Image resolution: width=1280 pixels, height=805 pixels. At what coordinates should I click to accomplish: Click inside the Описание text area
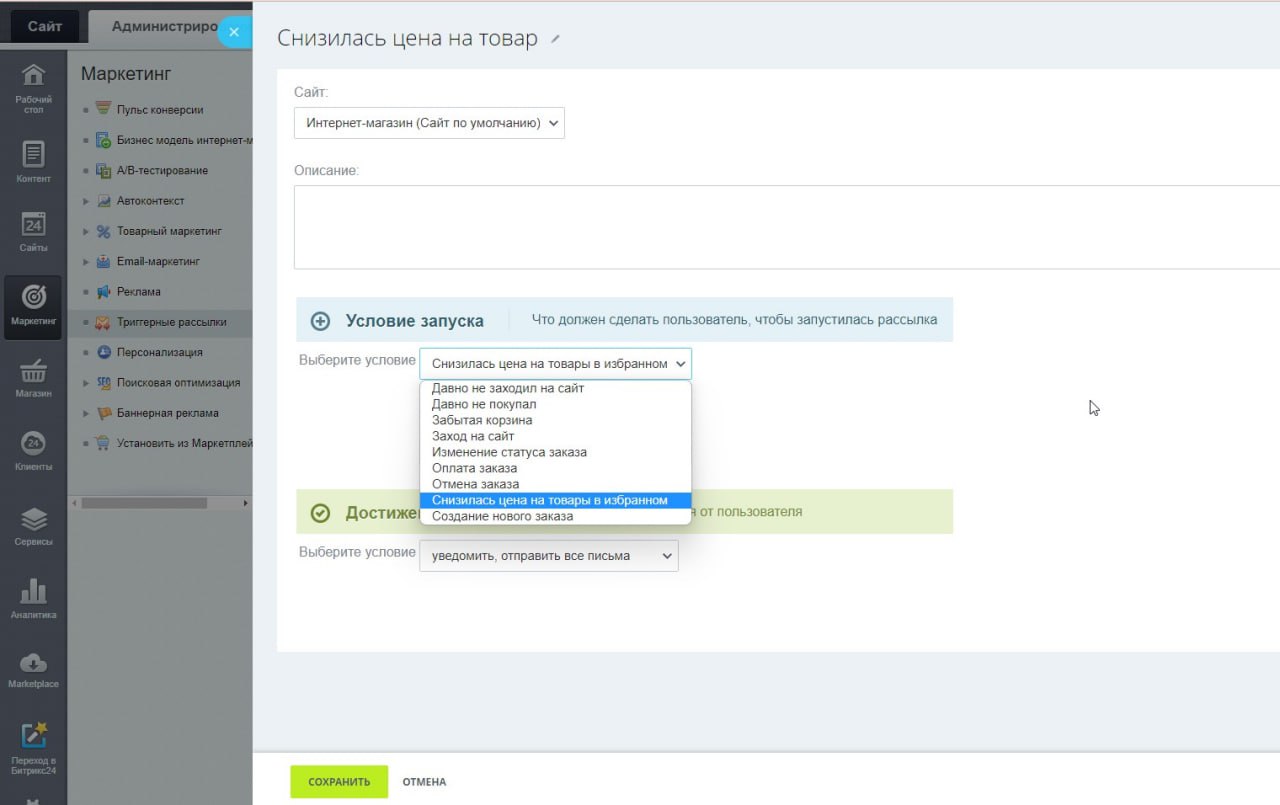(x=787, y=227)
